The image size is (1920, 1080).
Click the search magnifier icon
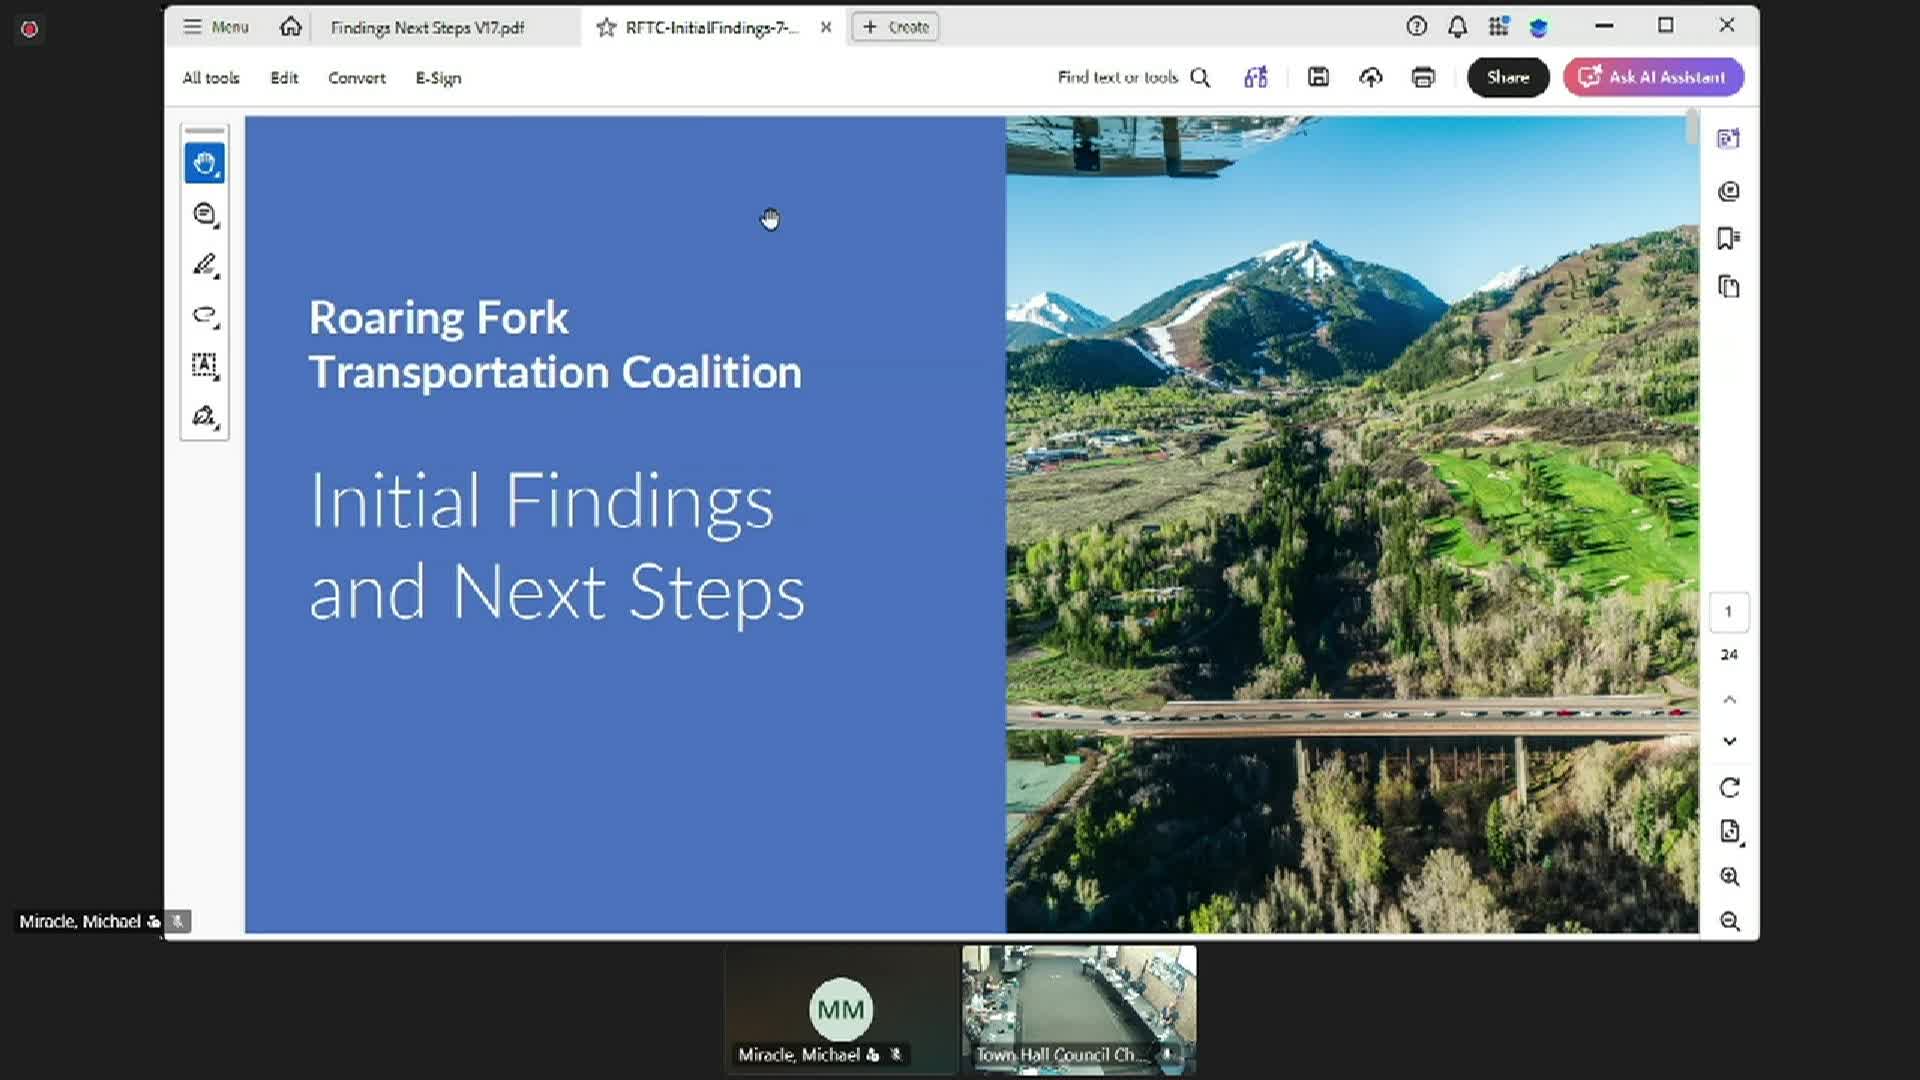tap(1200, 77)
